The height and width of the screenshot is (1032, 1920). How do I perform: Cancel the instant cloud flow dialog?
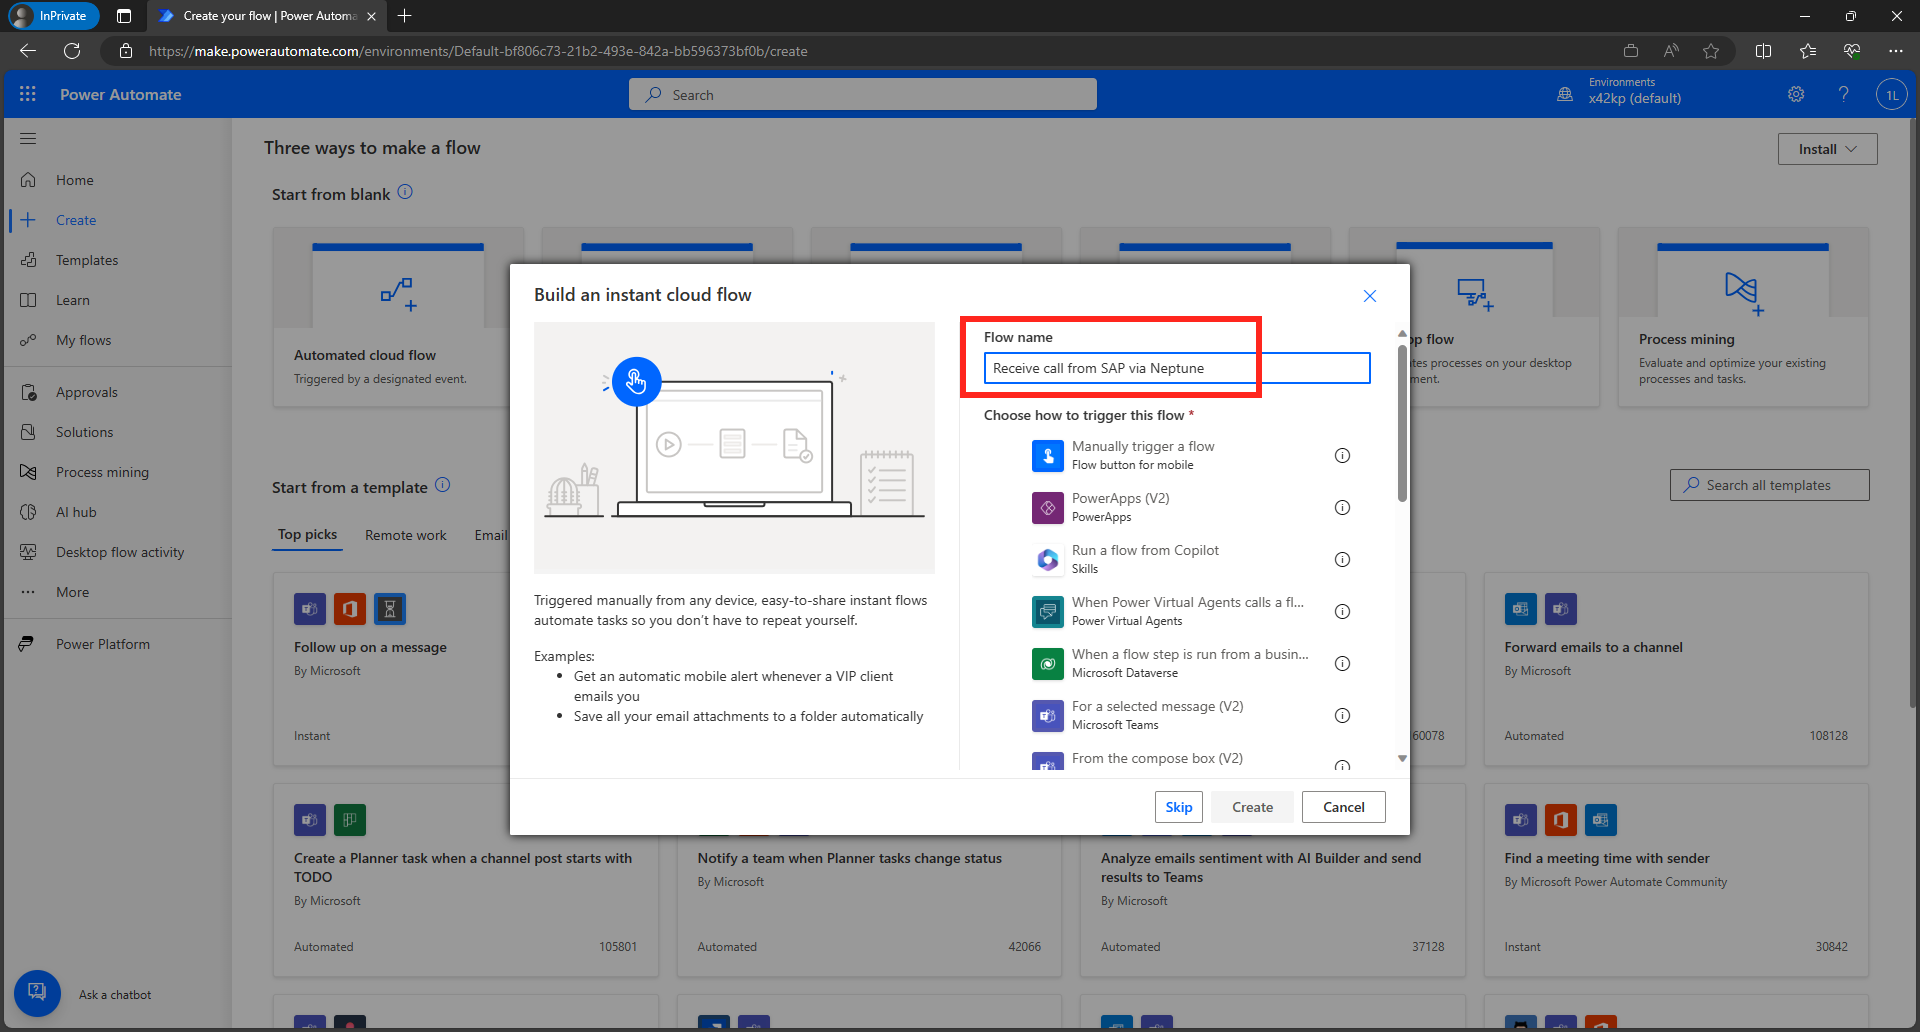(1343, 807)
